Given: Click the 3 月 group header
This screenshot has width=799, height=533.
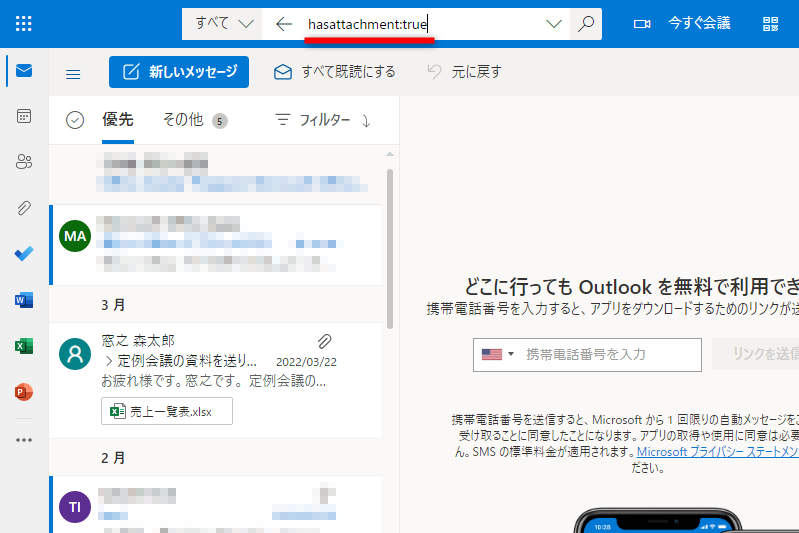Looking at the screenshot, I should point(113,305).
